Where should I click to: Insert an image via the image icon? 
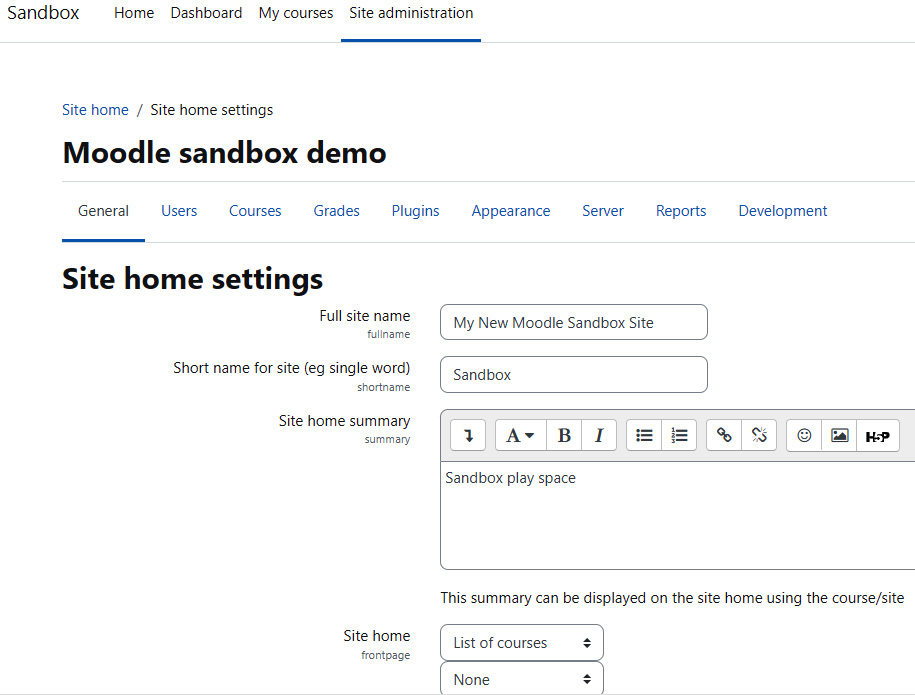[x=839, y=435]
